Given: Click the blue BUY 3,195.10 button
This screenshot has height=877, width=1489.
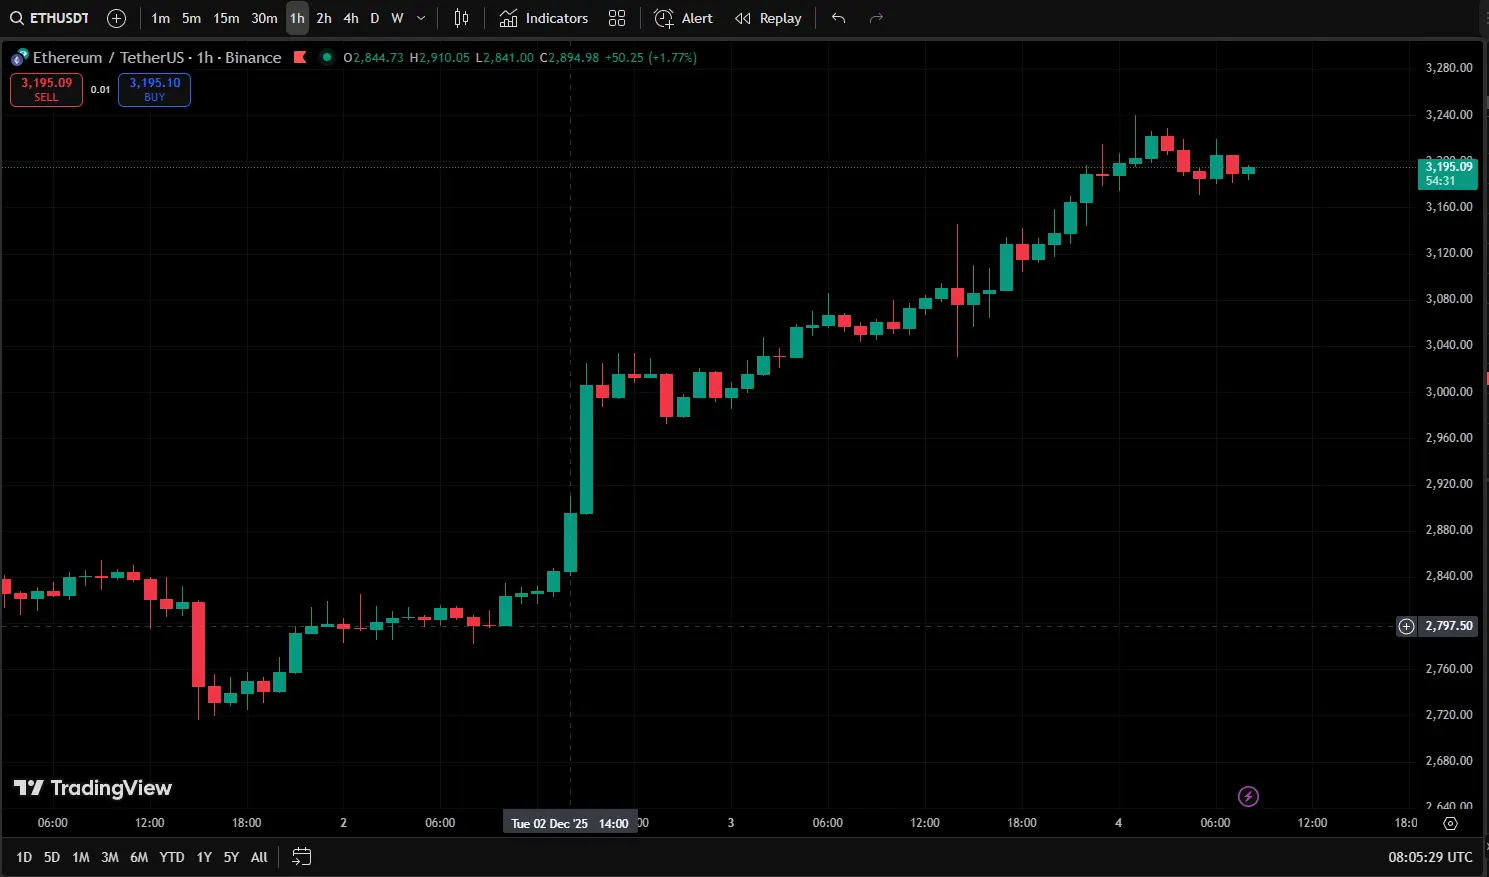Looking at the screenshot, I should tap(154, 90).
